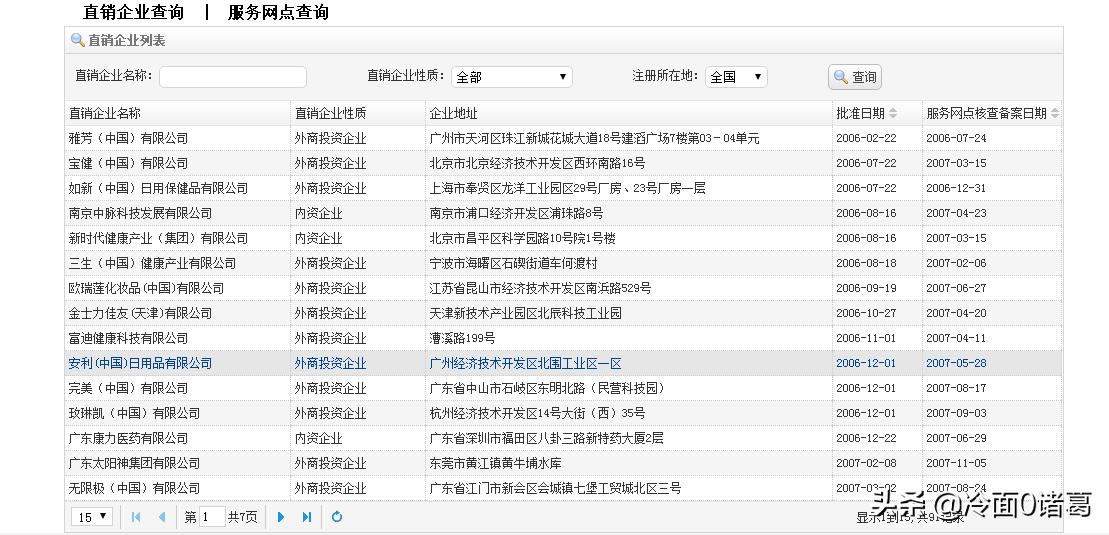Refresh the table with reload icon
Viewport: 1109px width, 535px height.
pos(337,517)
